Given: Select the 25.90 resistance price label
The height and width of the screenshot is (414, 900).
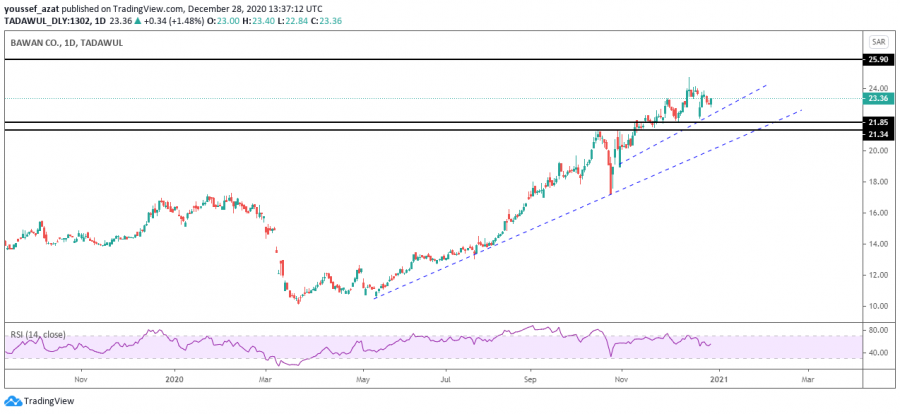Looking at the screenshot, I should 878,61.
